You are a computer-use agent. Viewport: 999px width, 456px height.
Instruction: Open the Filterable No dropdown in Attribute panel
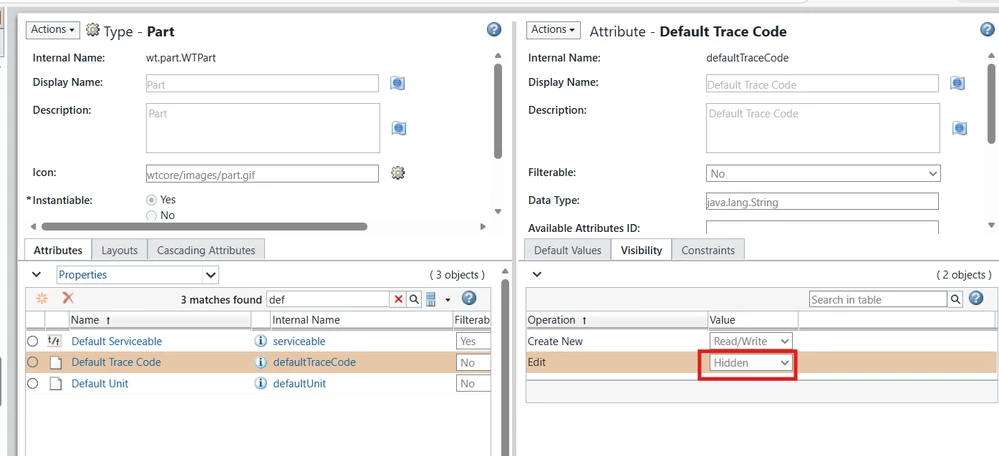(823, 173)
